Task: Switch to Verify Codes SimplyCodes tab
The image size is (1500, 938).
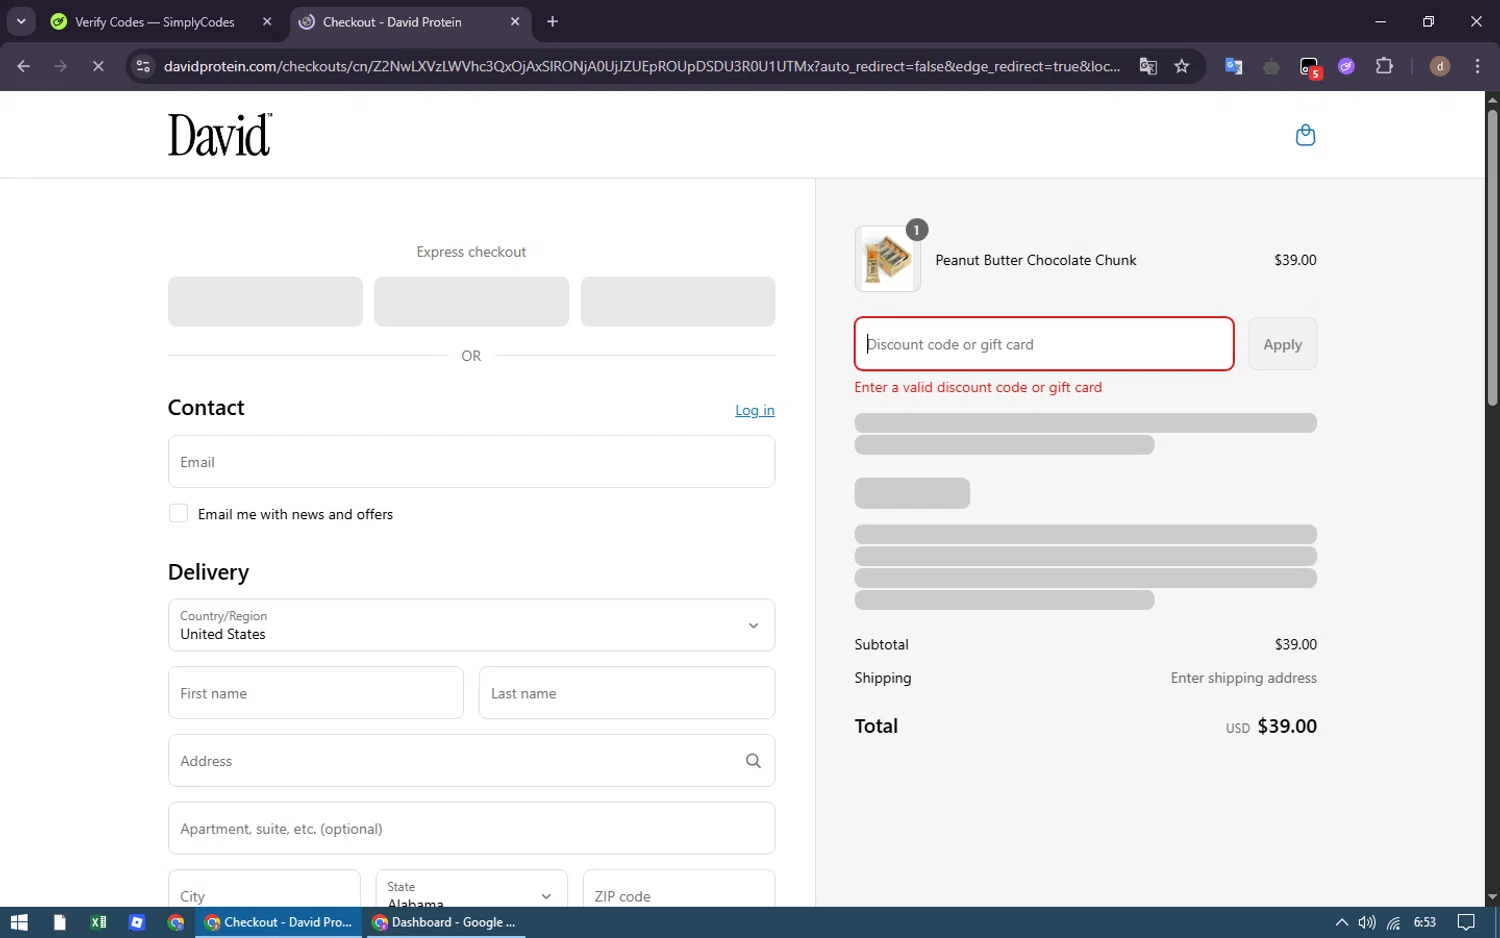Action: pyautogui.click(x=154, y=22)
